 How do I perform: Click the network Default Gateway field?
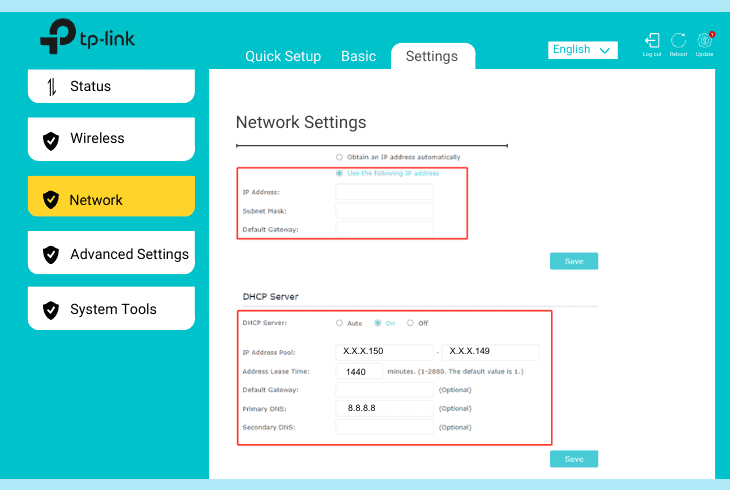pyautogui.click(x=385, y=229)
